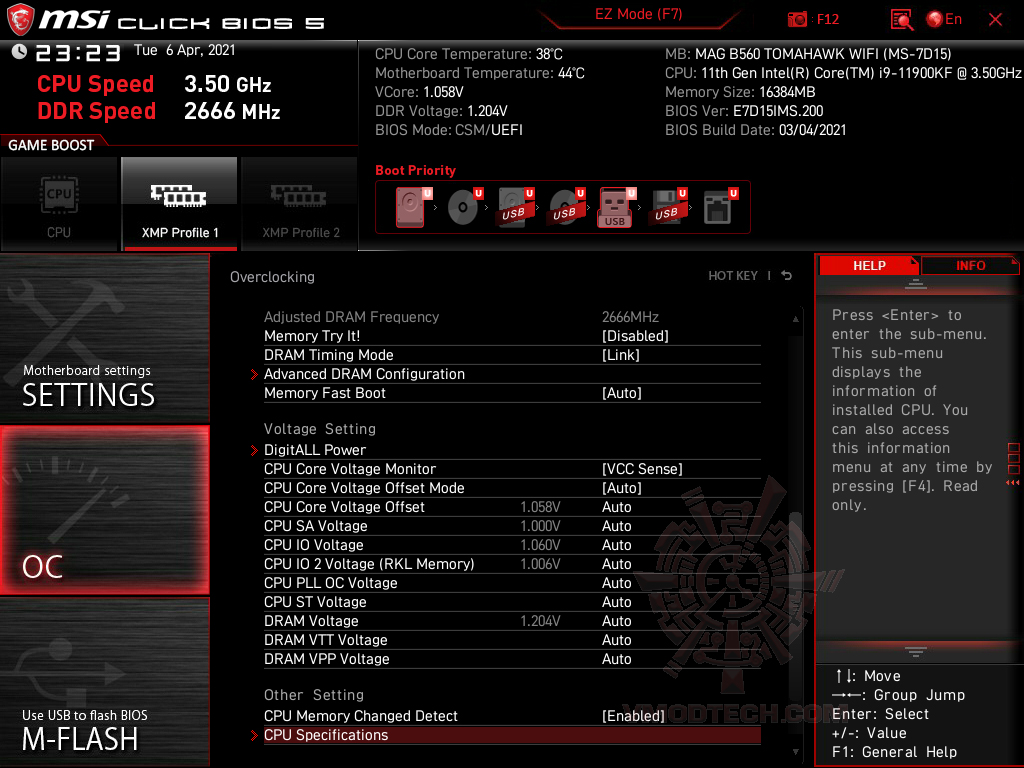Switch to the INFO tab
The width and height of the screenshot is (1024, 768).
970,266
